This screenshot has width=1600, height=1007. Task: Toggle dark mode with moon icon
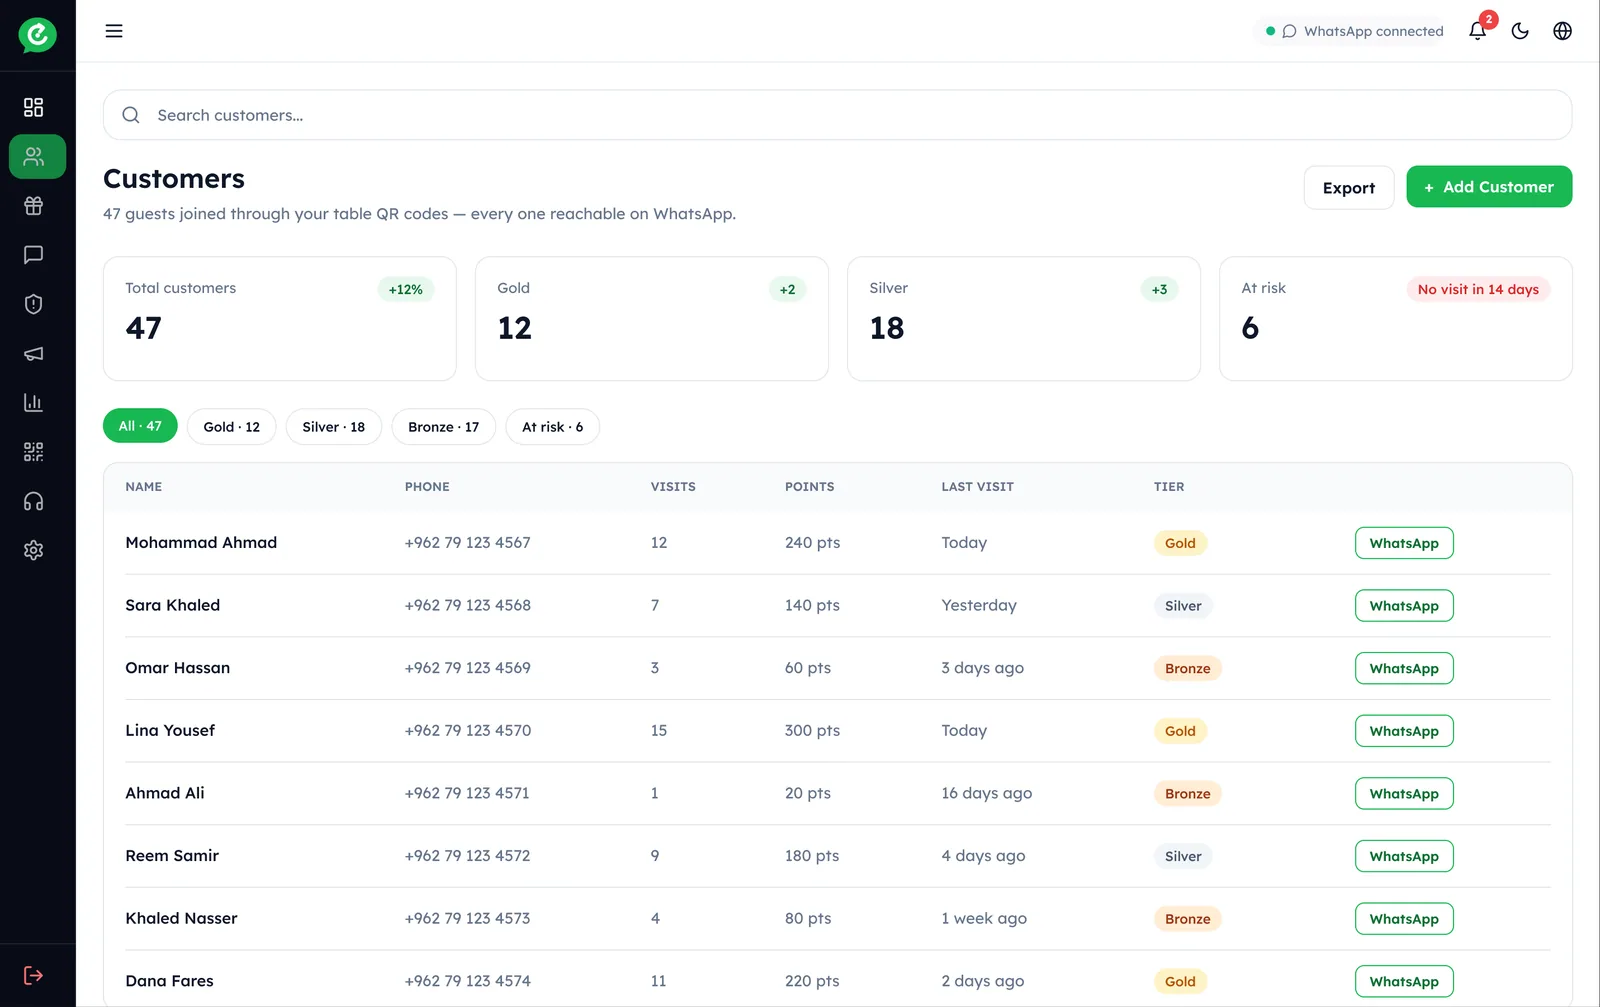click(1520, 31)
